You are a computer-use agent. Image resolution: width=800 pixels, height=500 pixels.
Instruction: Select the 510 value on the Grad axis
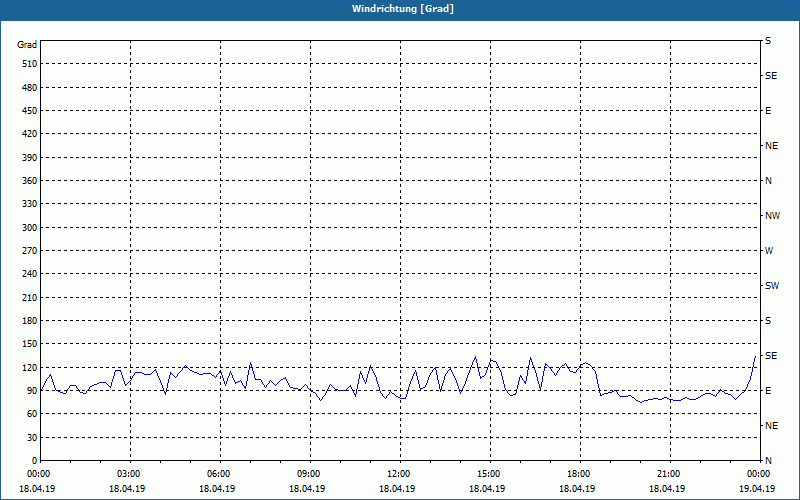(30, 64)
